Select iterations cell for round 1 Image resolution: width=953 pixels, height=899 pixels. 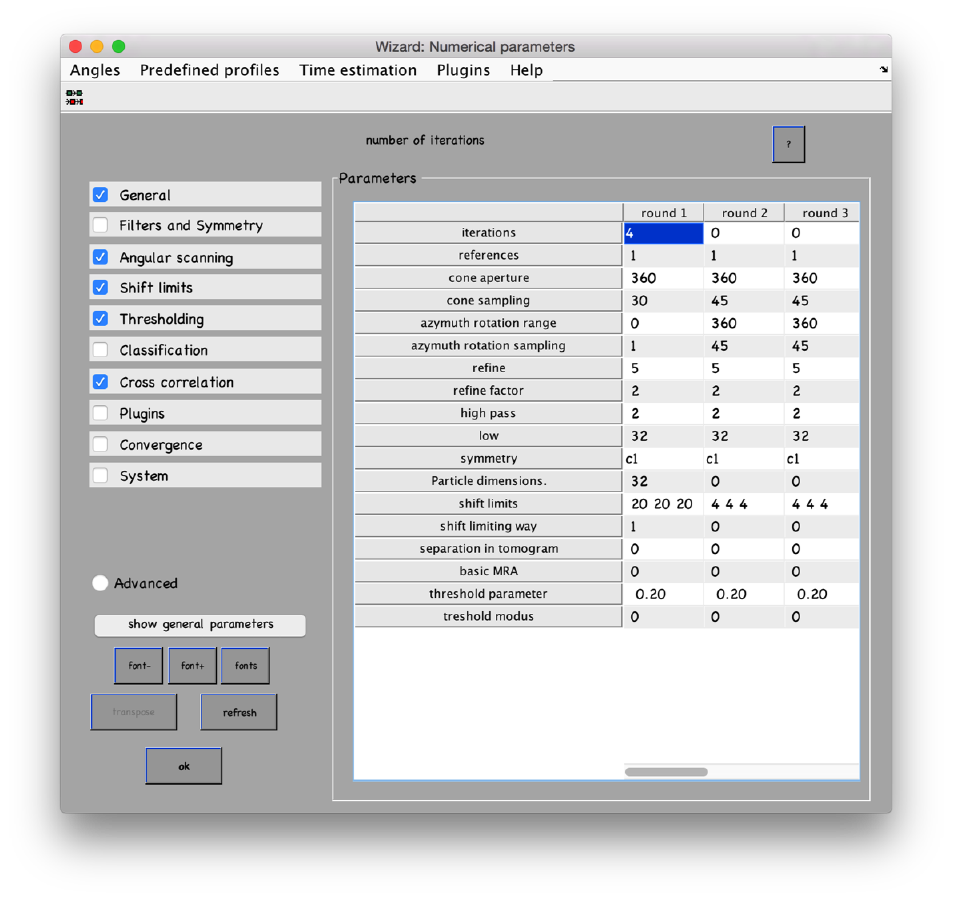663,233
